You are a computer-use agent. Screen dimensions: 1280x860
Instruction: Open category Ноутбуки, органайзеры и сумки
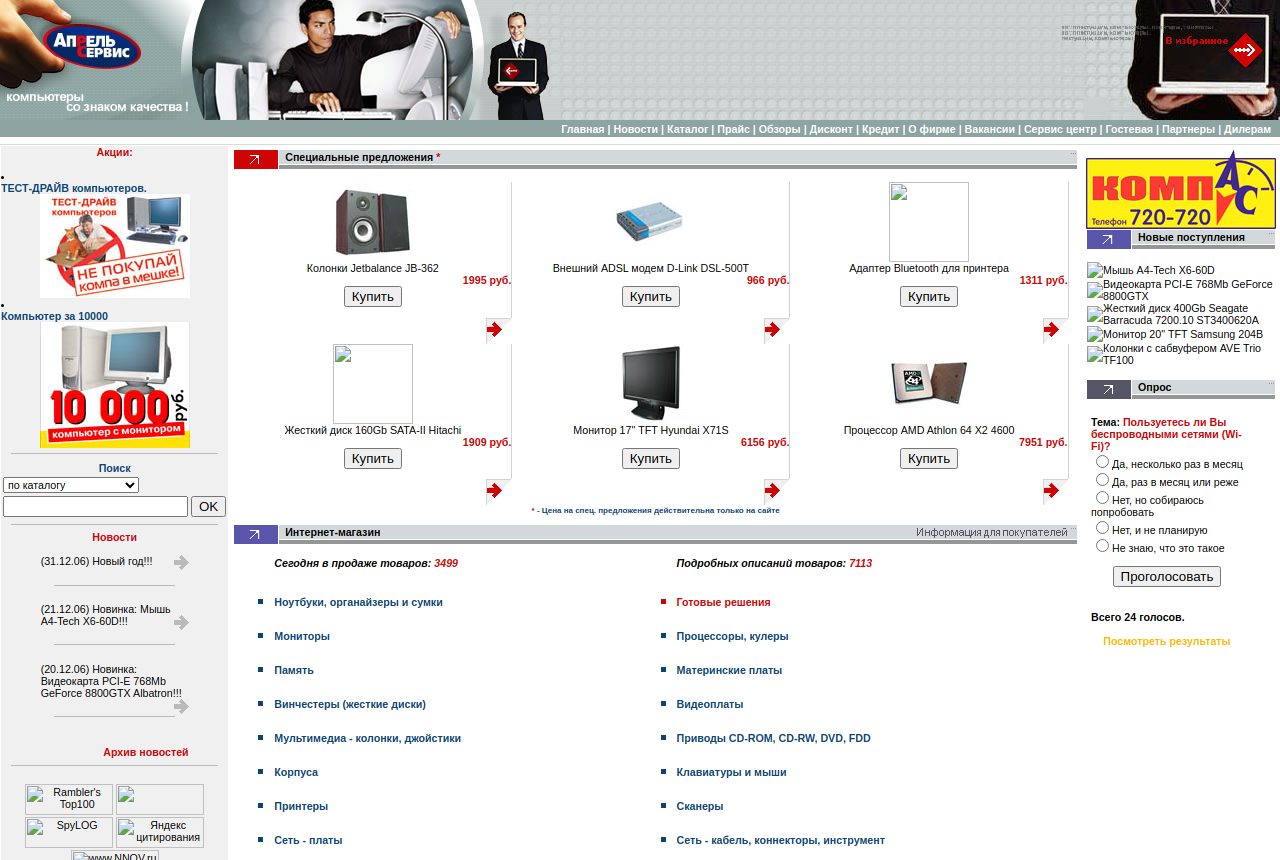coord(358,602)
